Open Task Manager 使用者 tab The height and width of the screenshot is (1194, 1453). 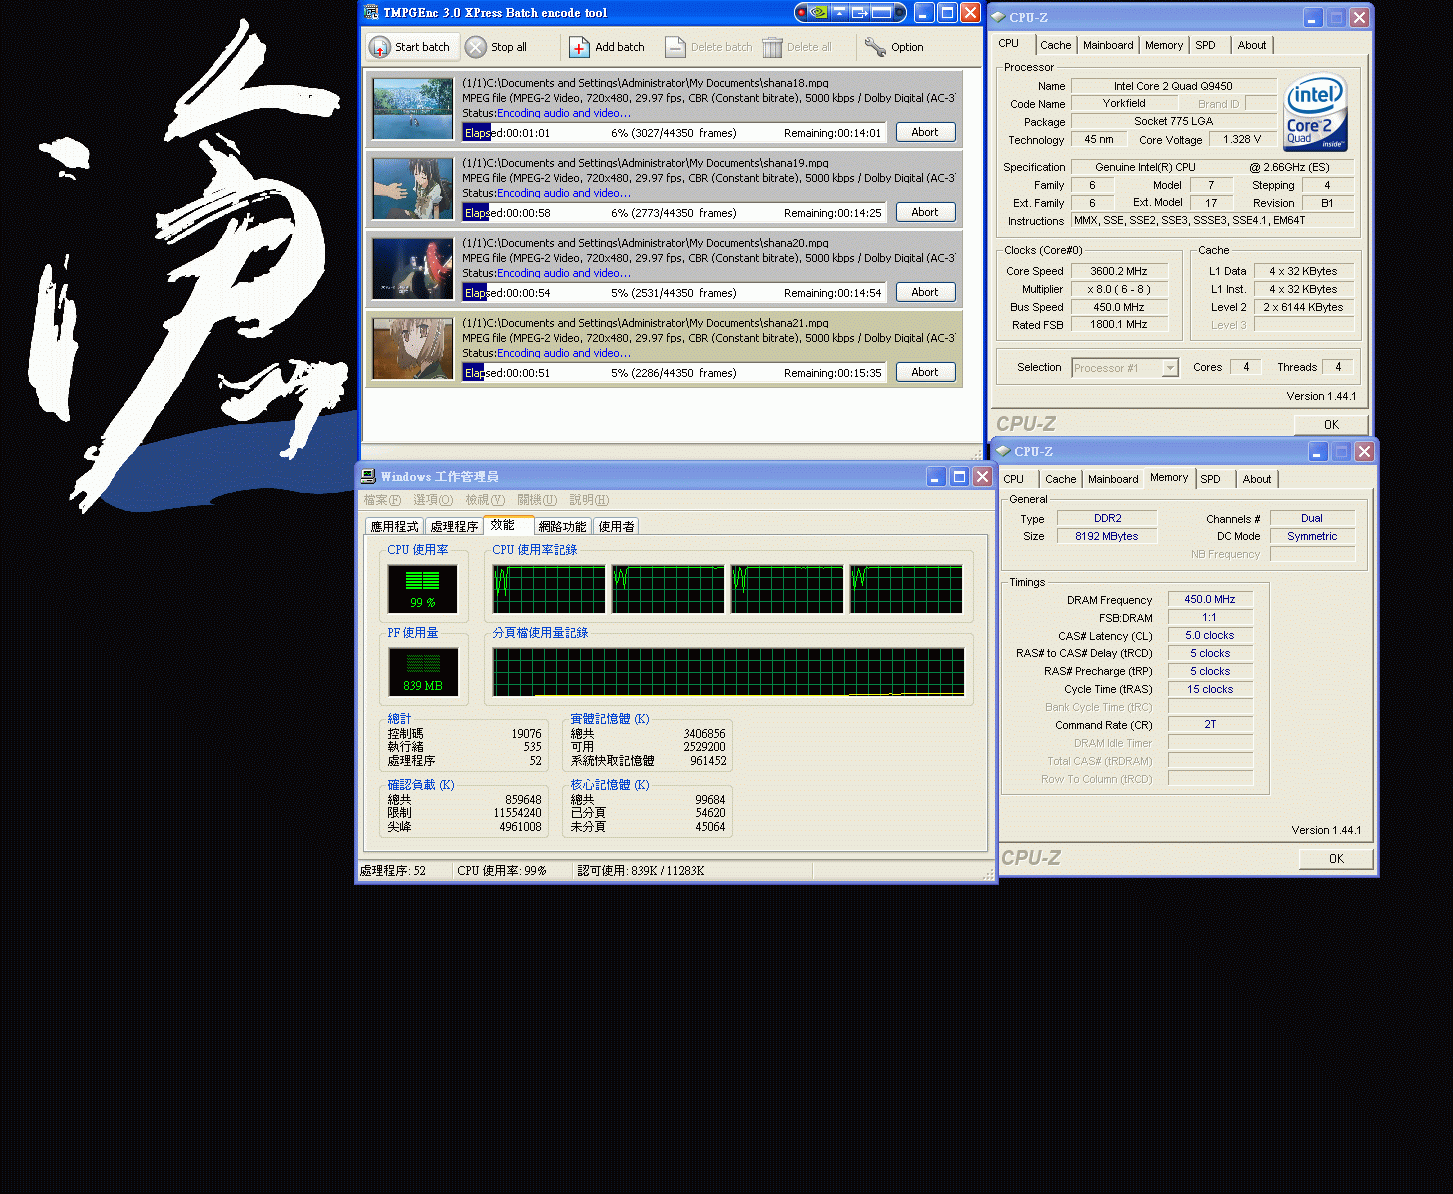tap(616, 526)
